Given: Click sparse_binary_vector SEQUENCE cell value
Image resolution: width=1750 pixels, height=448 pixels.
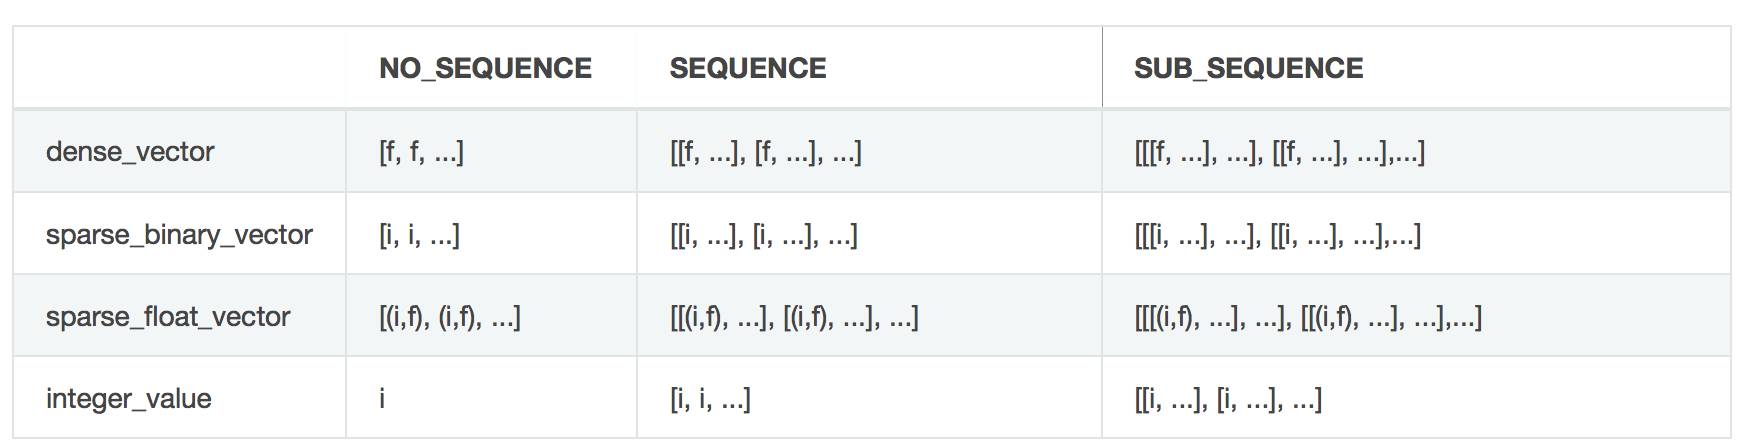Looking at the screenshot, I should tap(763, 234).
